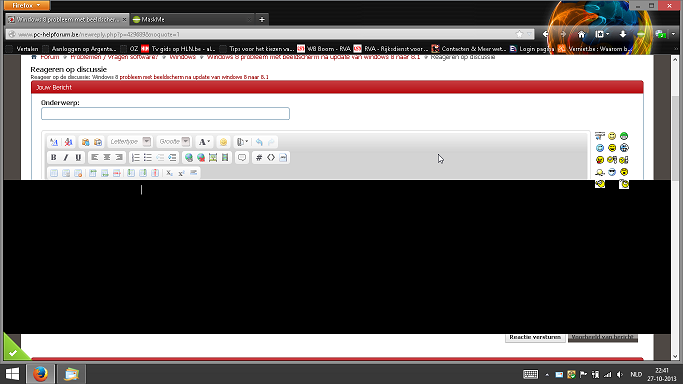Center-align the text
Viewport: 683px width, 384px height.
pos(107,158)
